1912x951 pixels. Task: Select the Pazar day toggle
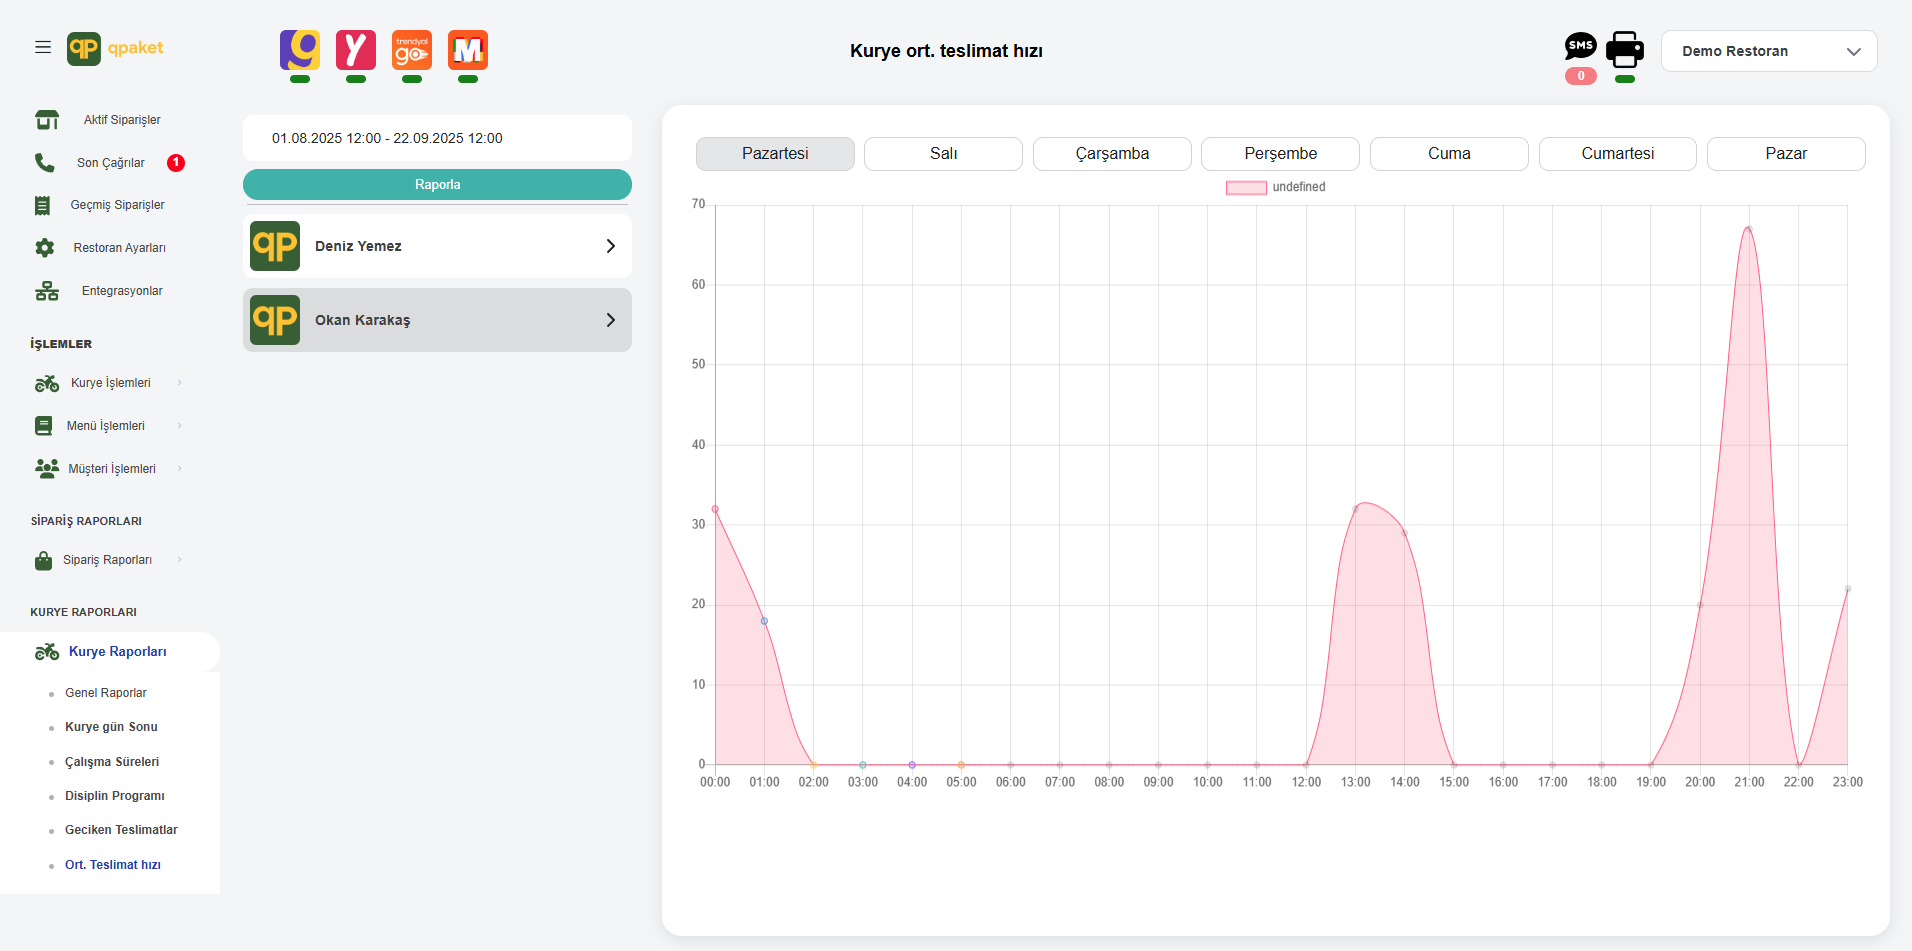[1785, 154]
